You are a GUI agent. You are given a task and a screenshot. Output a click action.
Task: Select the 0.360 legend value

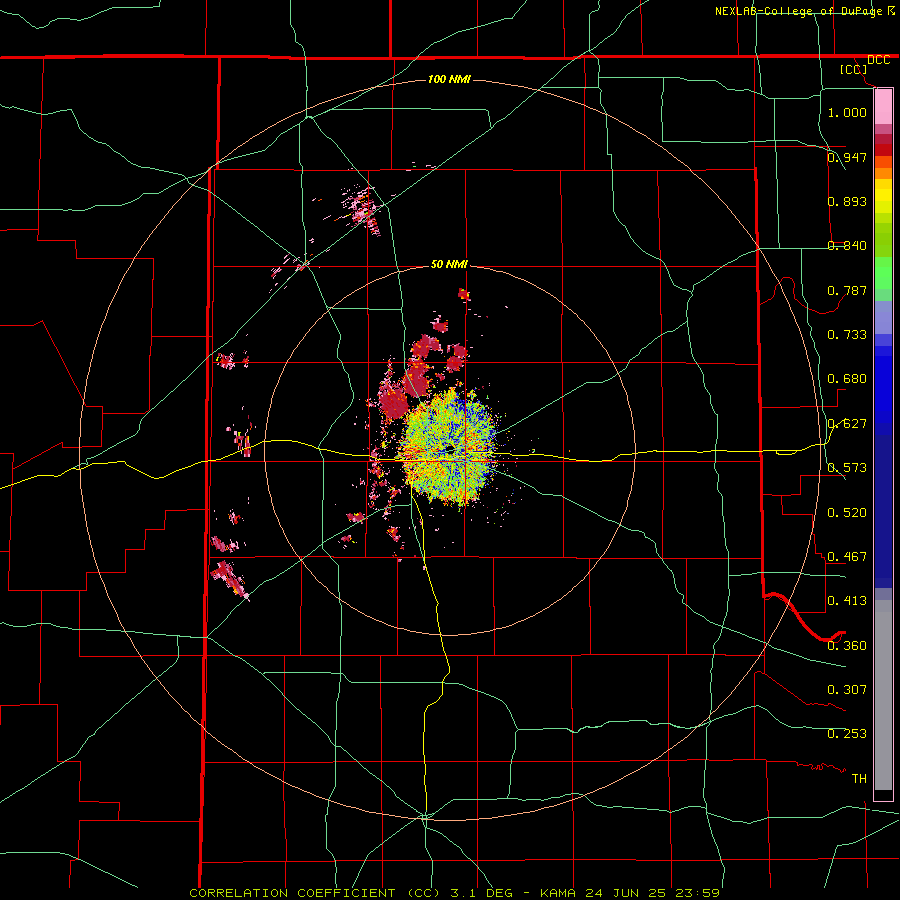coord(847,645)
